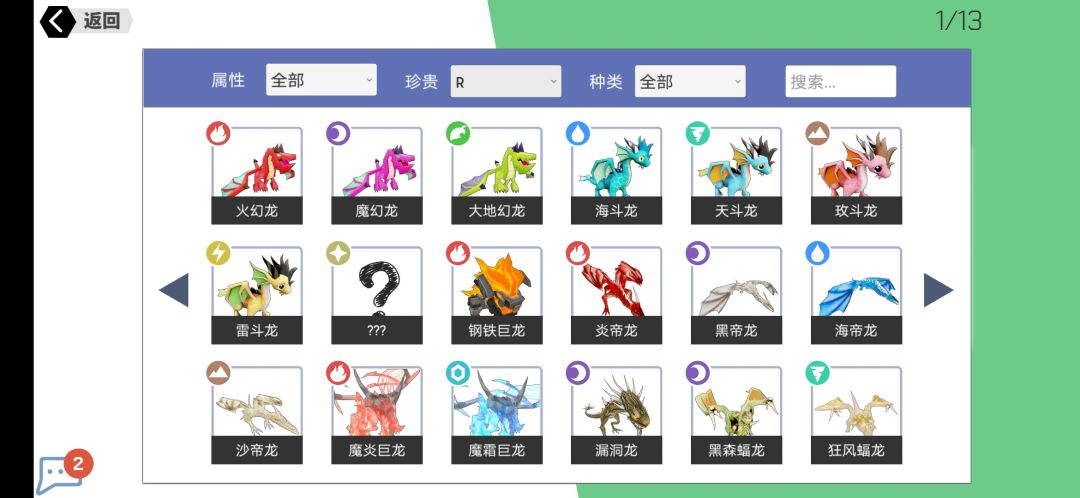
Task: Open the 钢铁巨龙 dragon card
Action: click(497, 295)
